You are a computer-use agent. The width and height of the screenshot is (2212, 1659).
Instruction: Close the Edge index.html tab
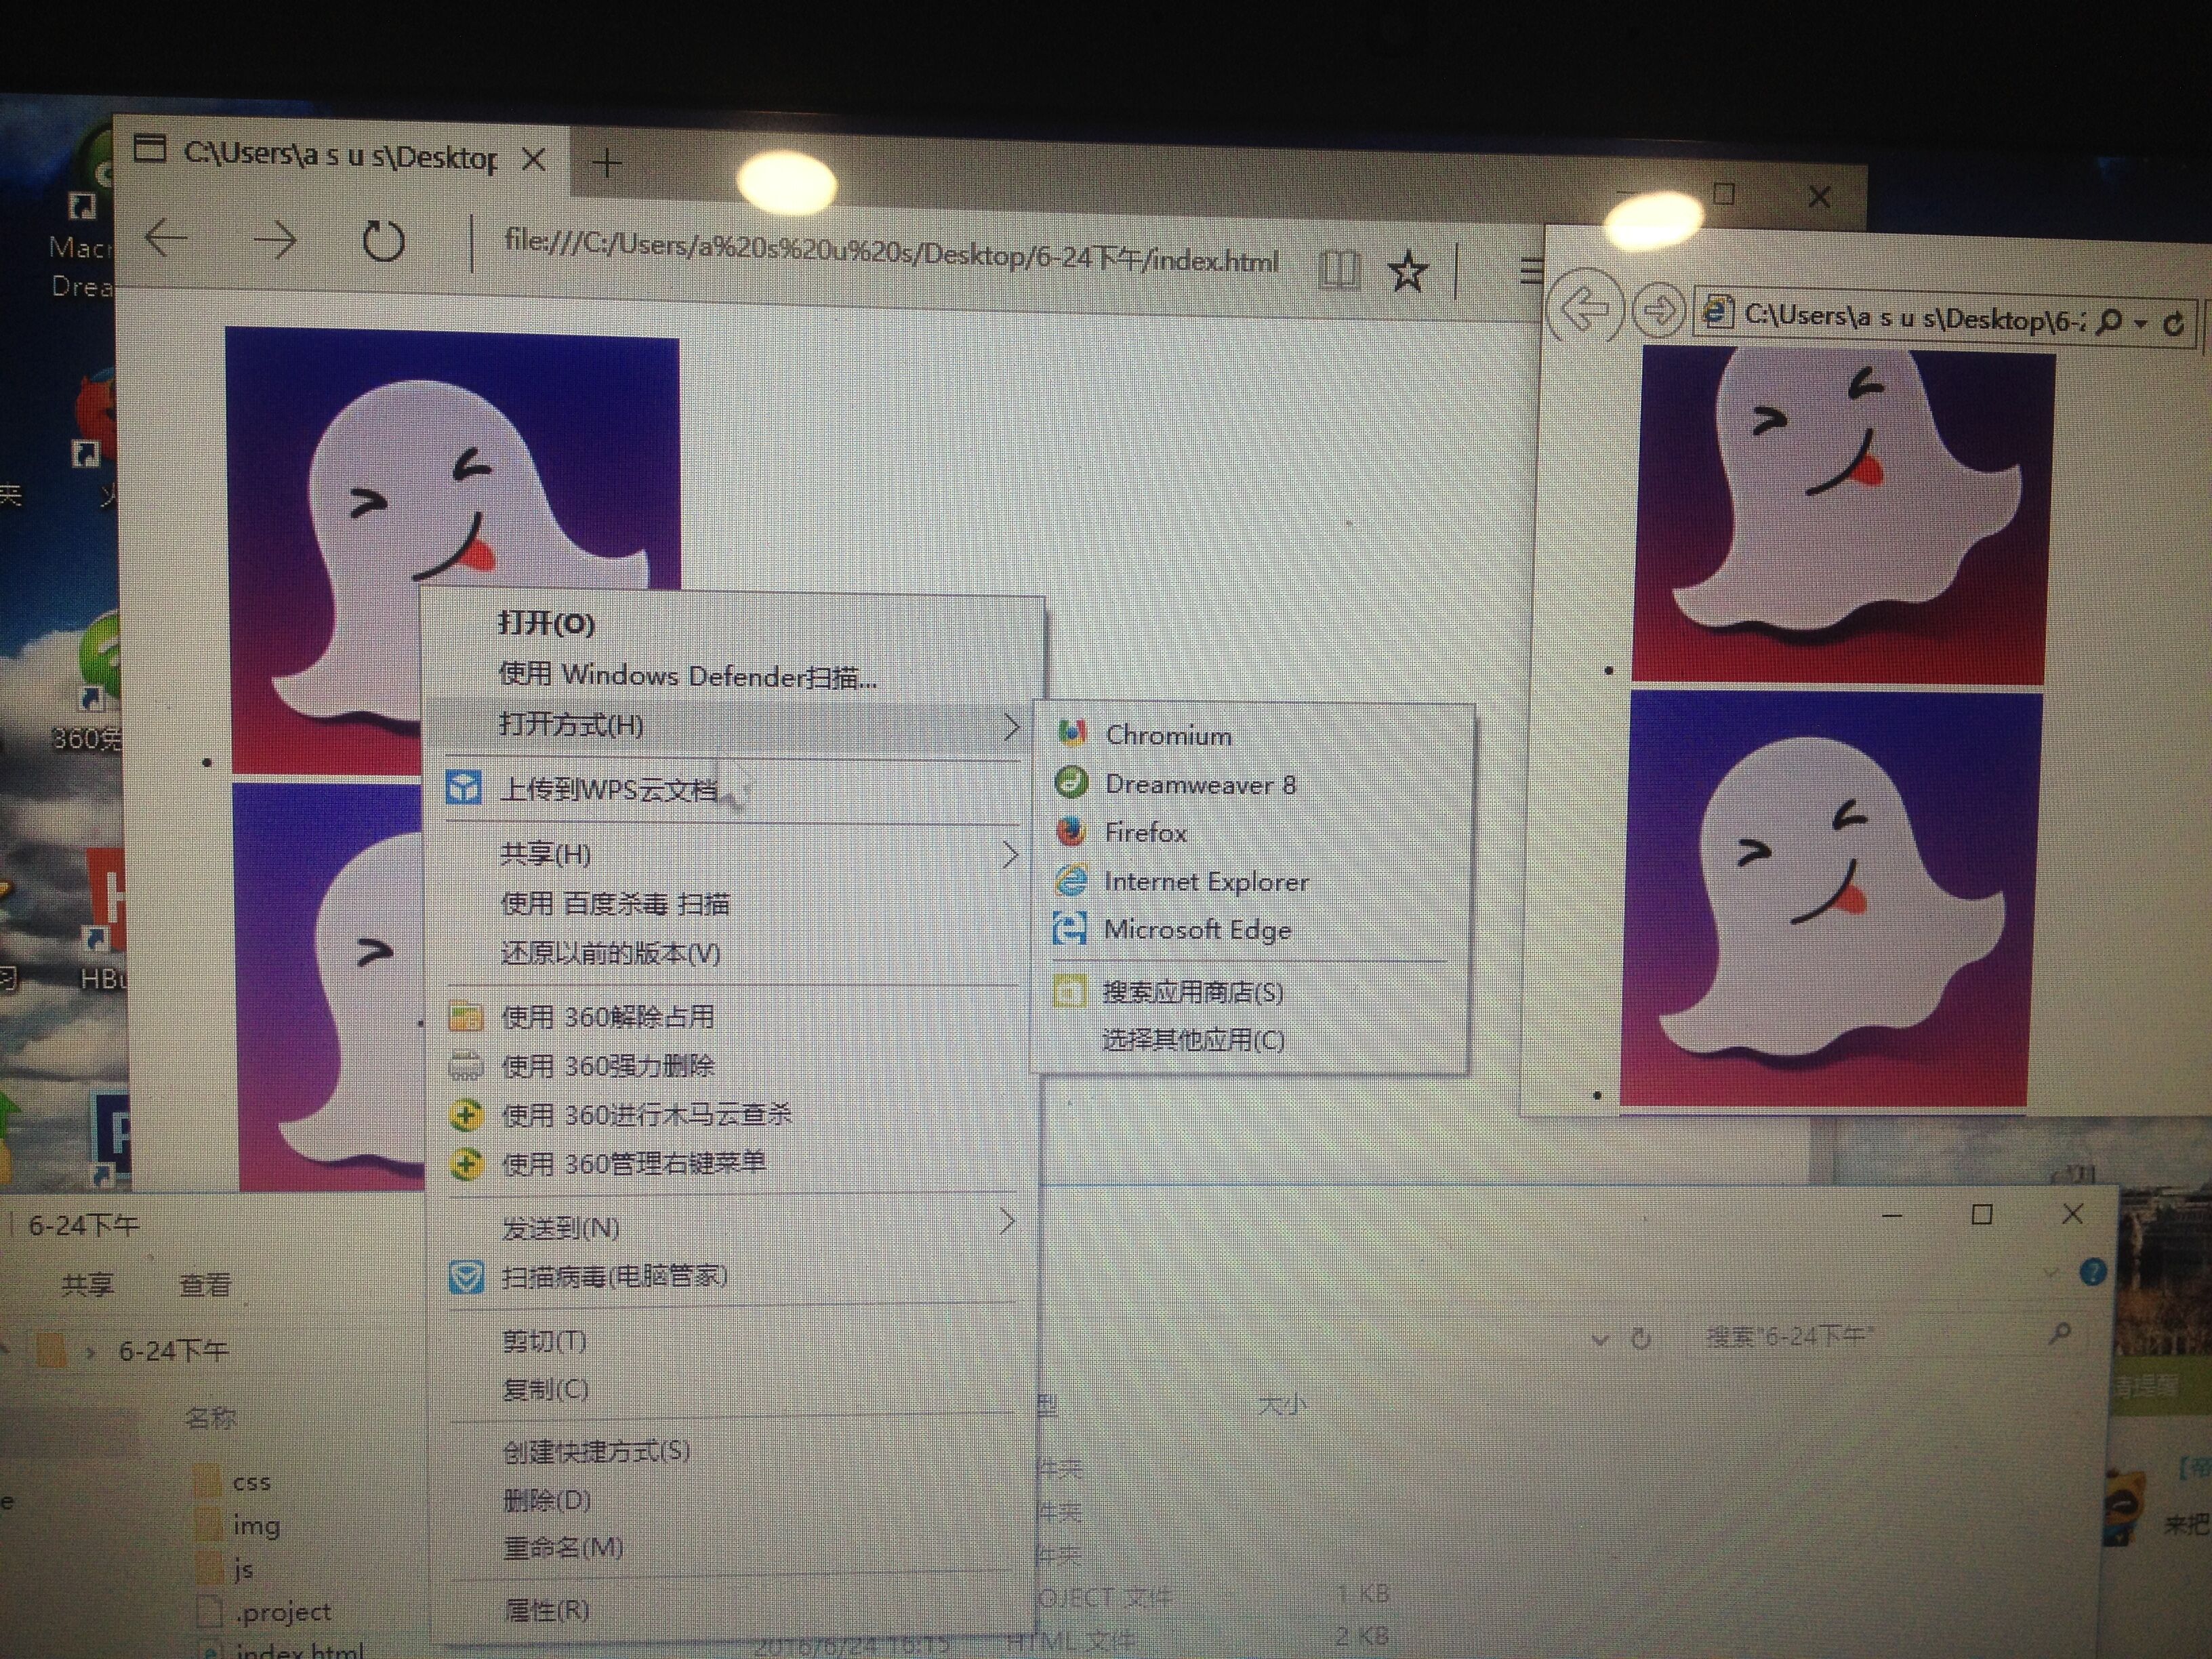point(535,159)
